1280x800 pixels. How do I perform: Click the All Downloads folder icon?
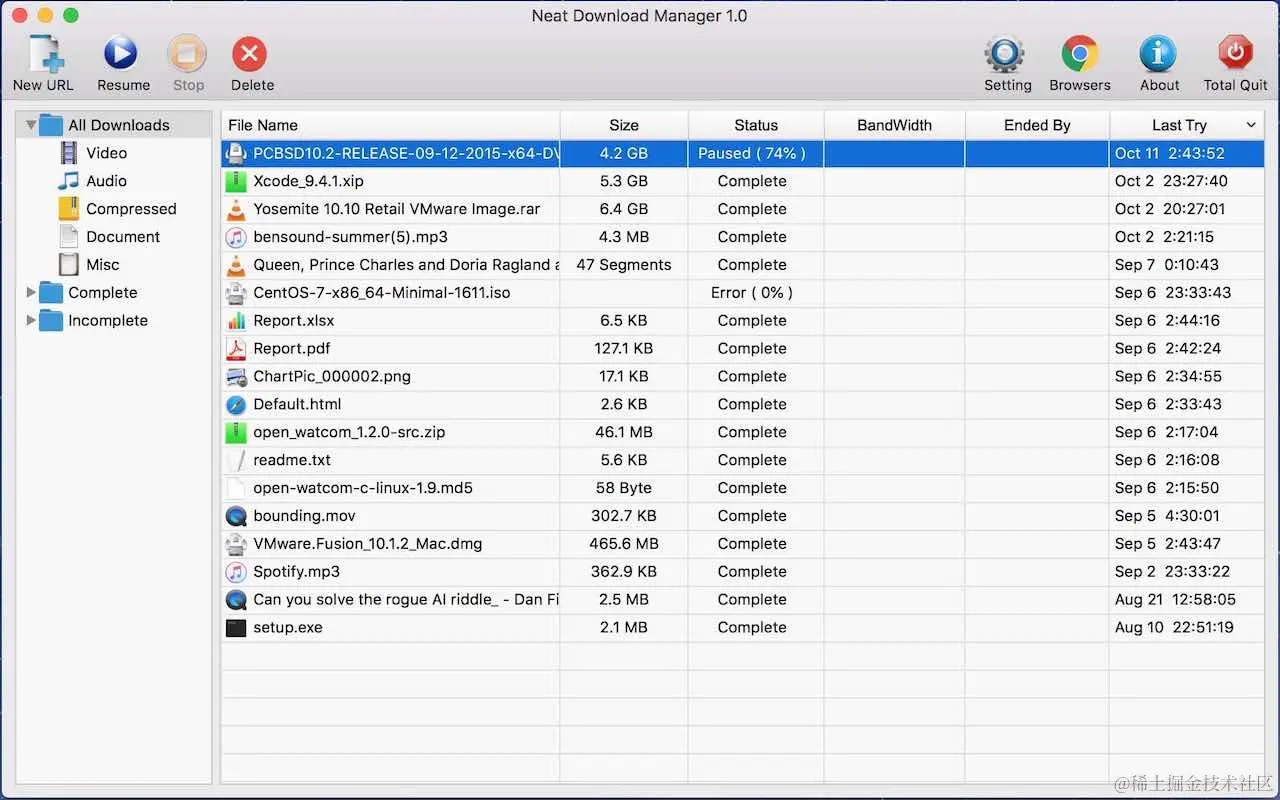(x=51, y=125)
